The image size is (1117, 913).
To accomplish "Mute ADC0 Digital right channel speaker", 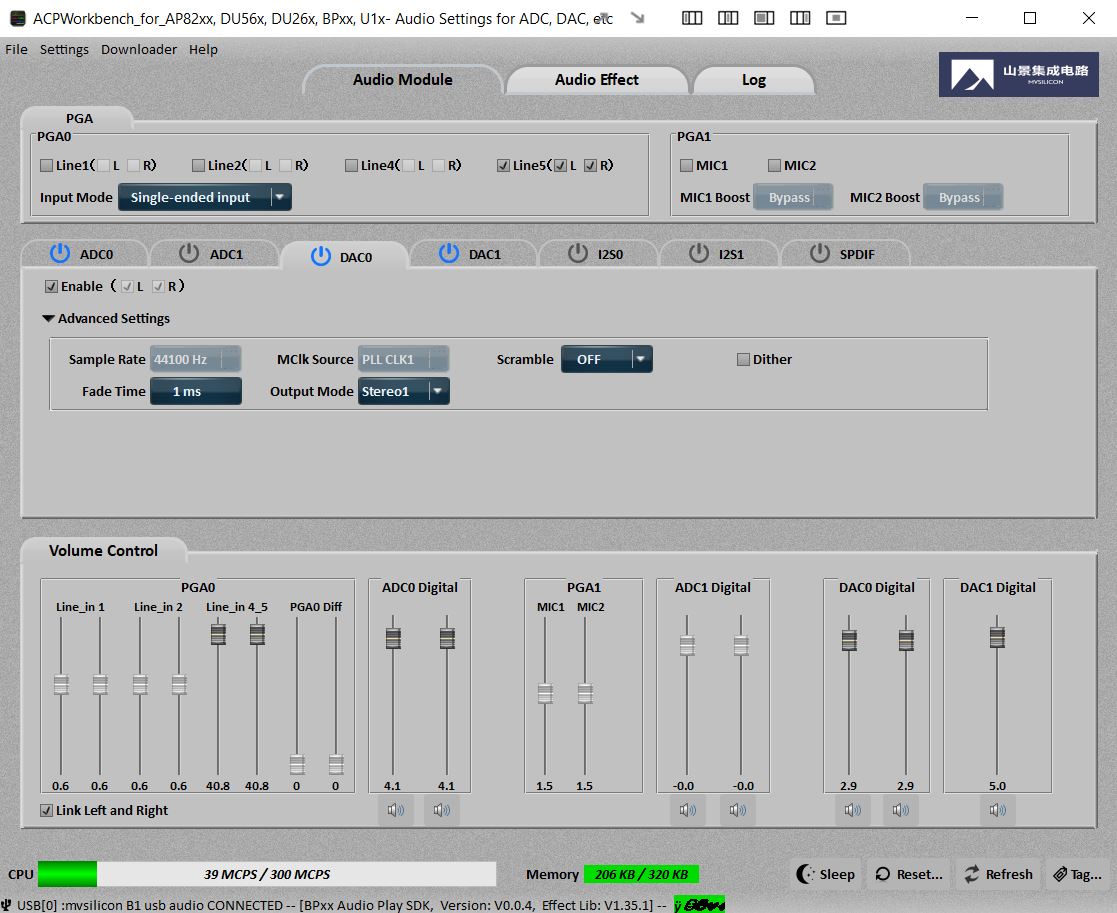I will [442, 810].
